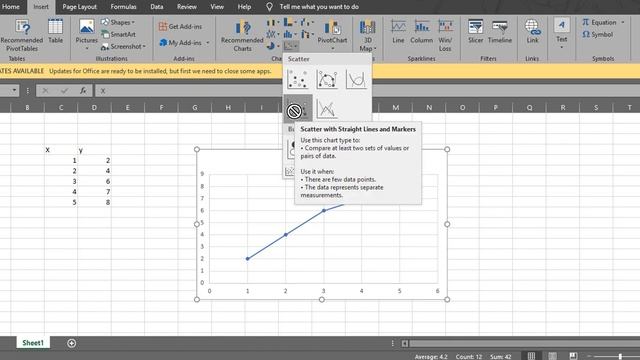Select the cell containing y
640x360 pixels.
[x=94, y=150]
